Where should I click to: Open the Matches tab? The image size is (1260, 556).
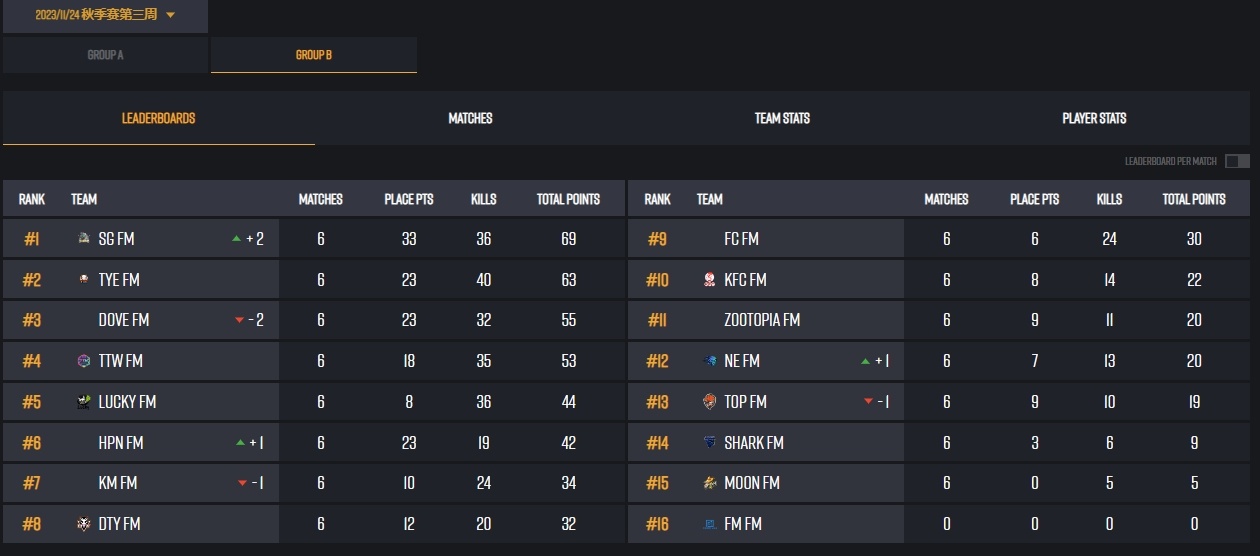[x=470, y=118]
